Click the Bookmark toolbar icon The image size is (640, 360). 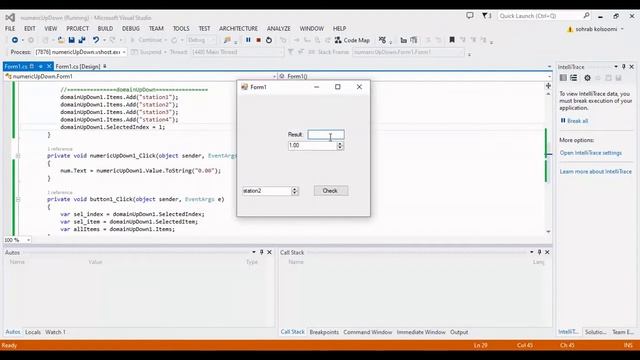[452, 40]
